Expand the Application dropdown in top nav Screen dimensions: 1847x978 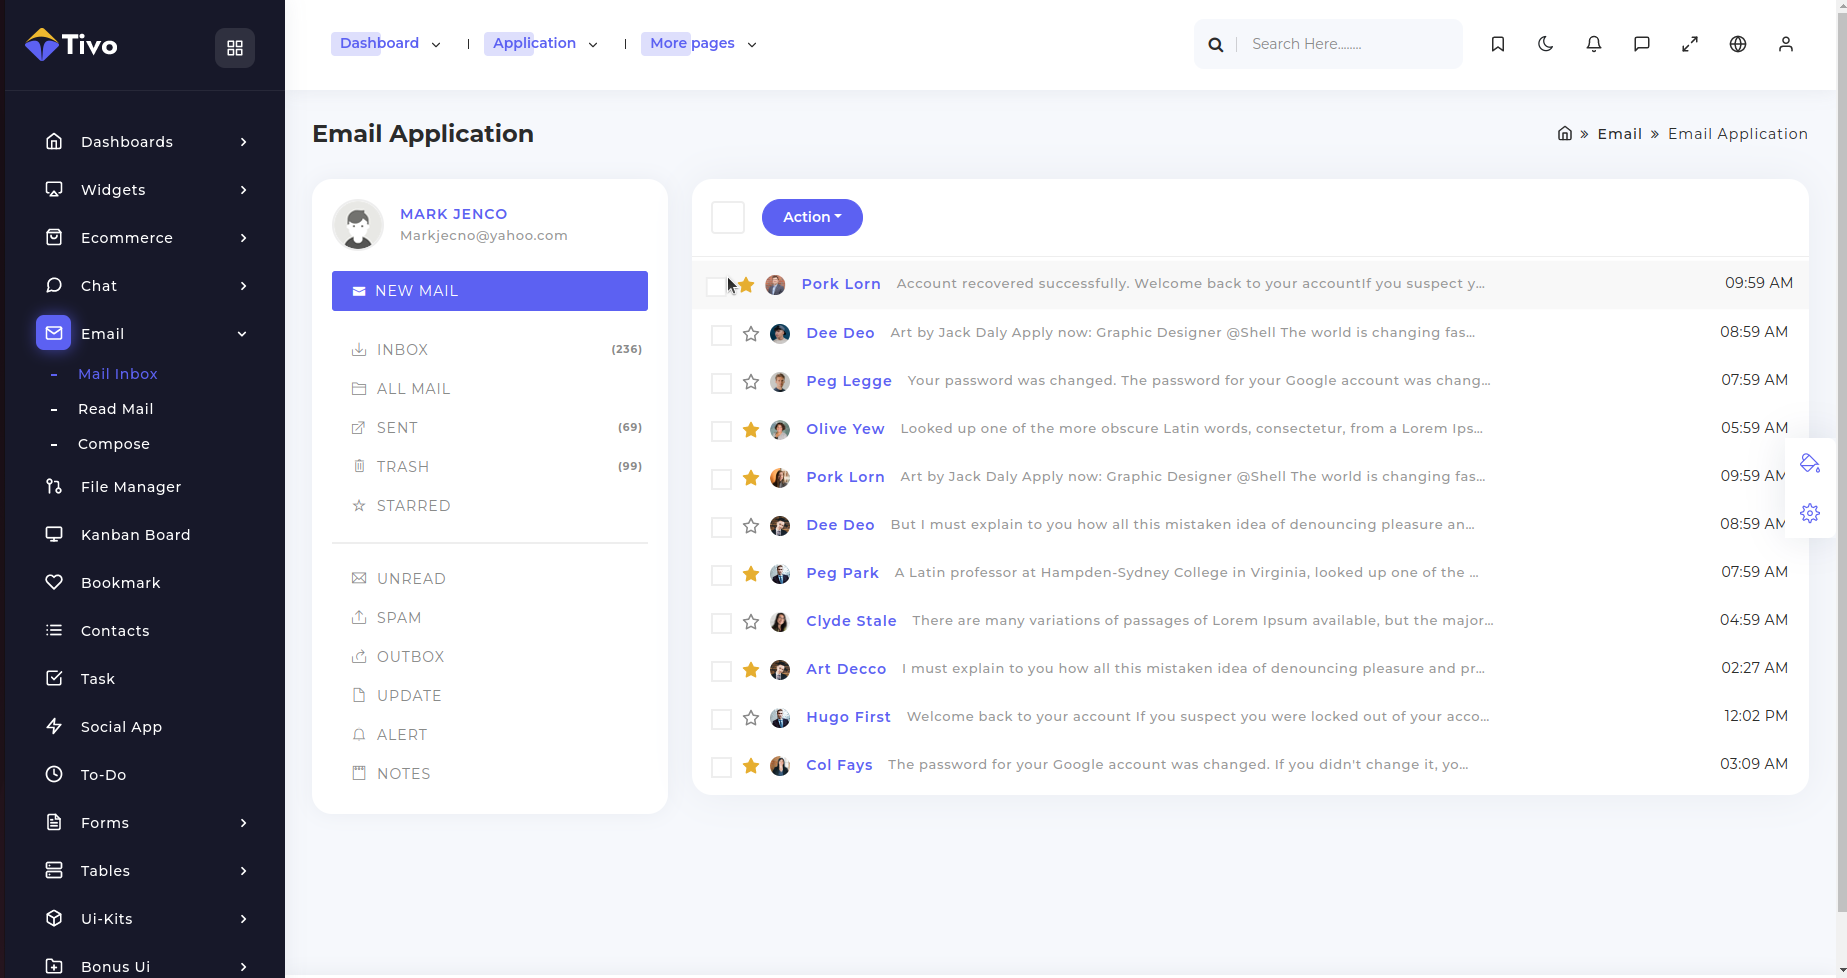coord(545,44)
